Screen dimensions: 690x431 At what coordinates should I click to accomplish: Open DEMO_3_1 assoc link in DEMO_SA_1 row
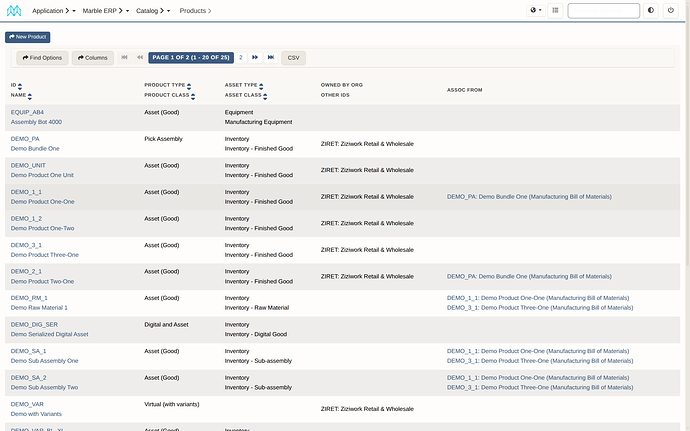click(x=540, y=361)
